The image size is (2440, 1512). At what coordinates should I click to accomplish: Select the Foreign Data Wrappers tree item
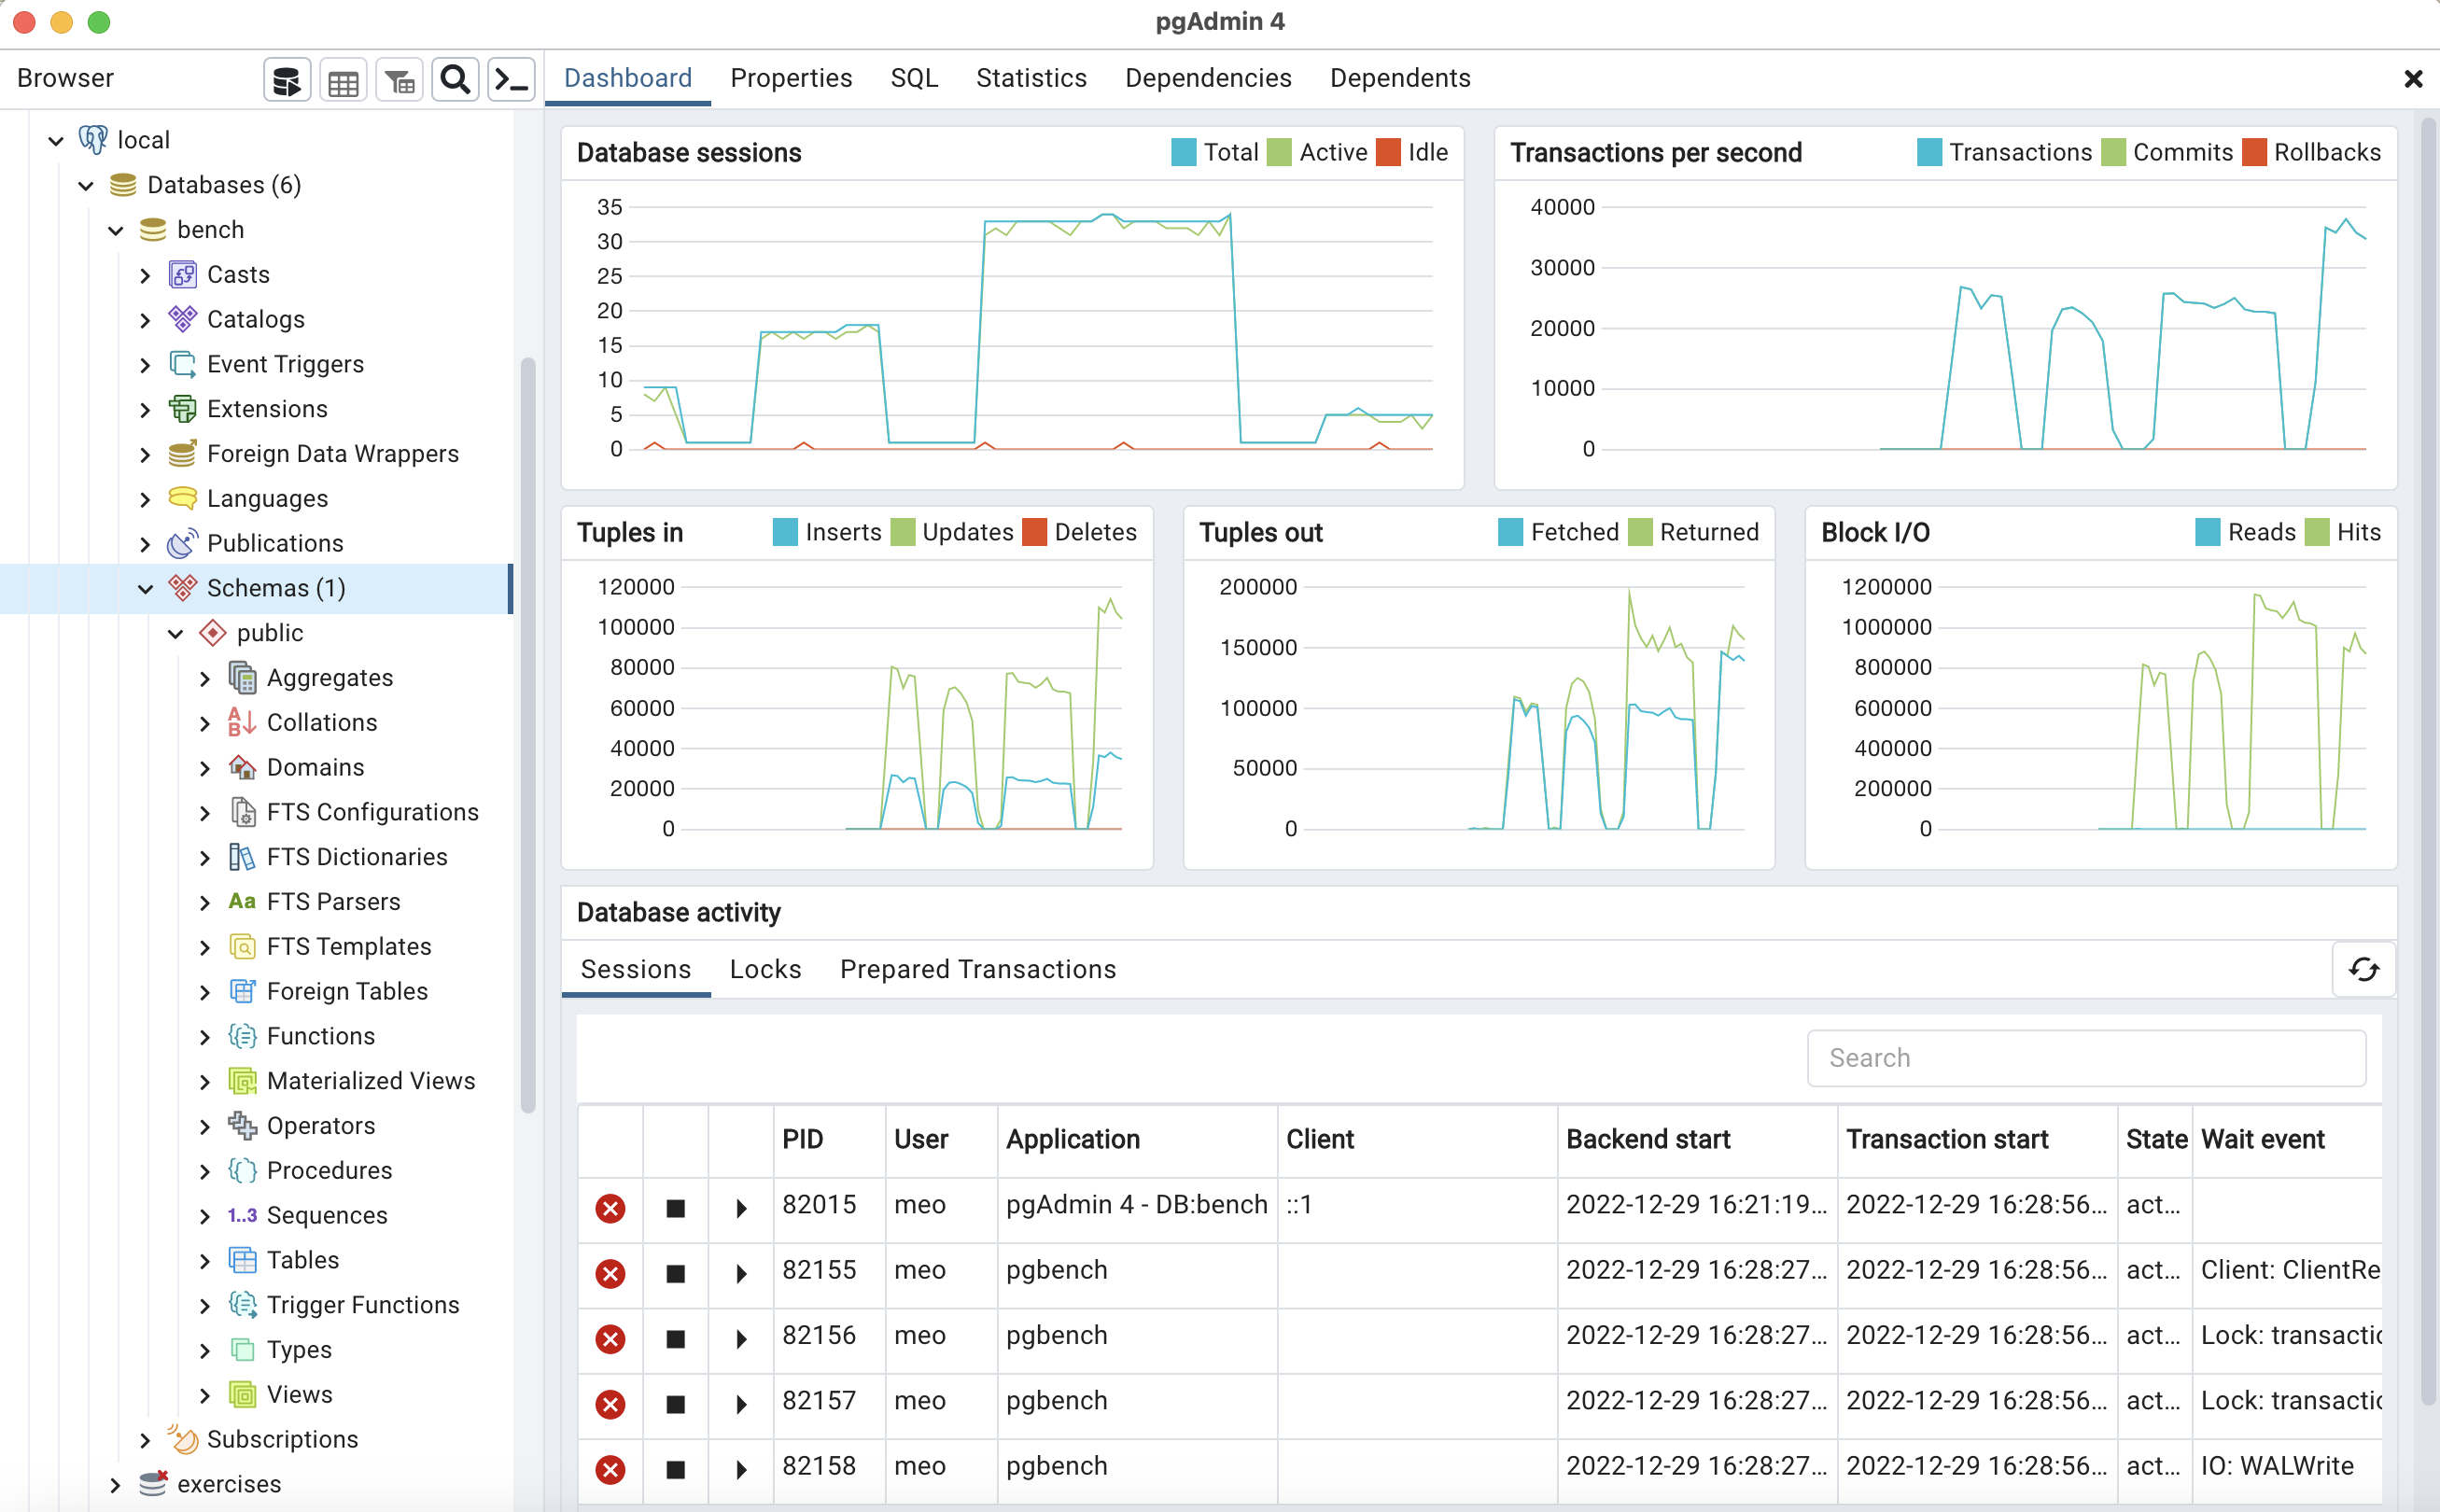click(333, 454)
